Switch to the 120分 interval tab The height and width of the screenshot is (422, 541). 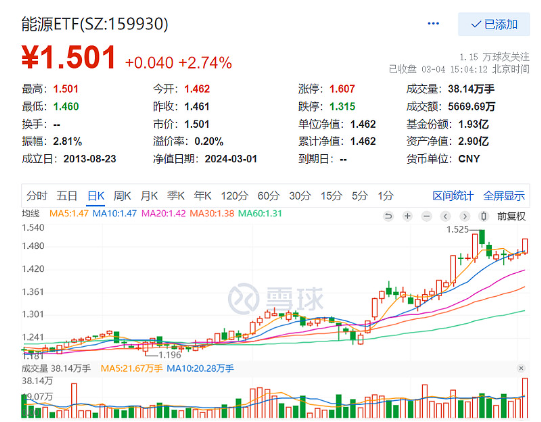tap(235, 196)
